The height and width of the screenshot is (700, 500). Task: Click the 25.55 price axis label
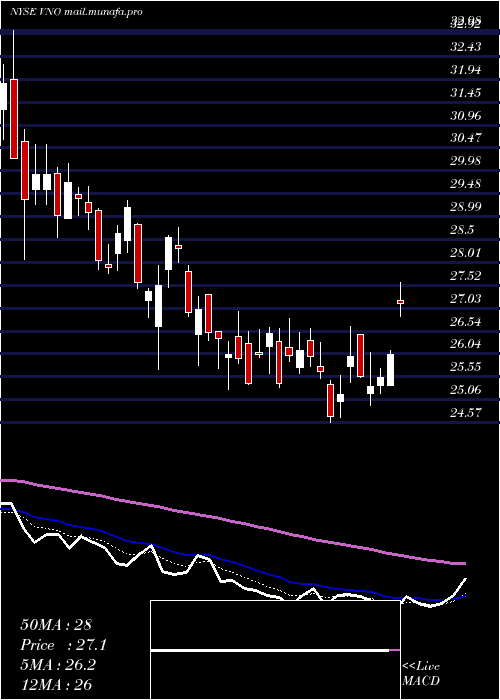tap(466, 367)
